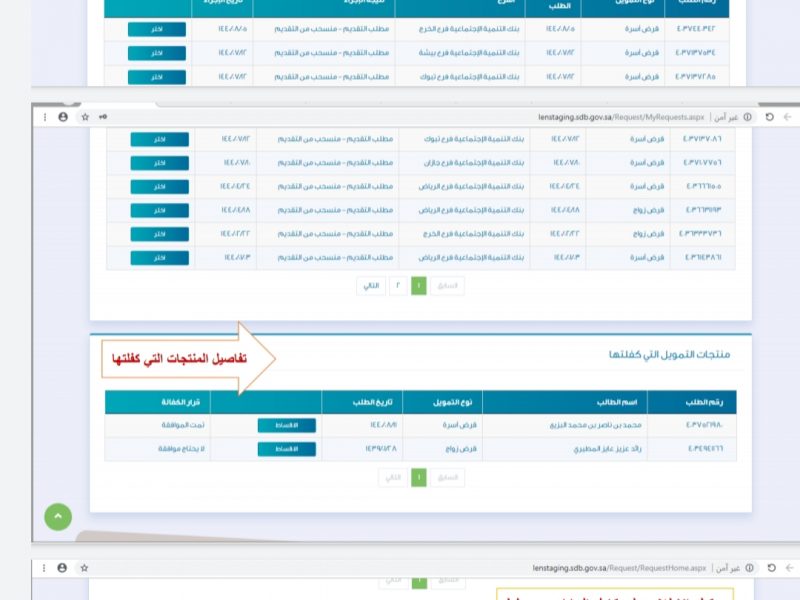800x600 pixels.
Task: Focus the address bar showing Request/RequestHome.aspx
Action: [x=619, y=568]
